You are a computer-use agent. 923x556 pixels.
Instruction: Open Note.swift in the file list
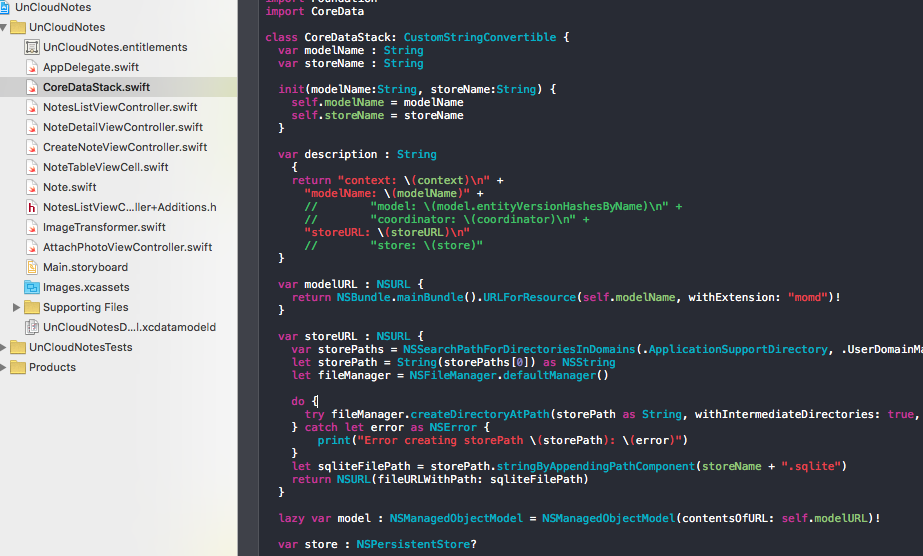tap(69, 187)
